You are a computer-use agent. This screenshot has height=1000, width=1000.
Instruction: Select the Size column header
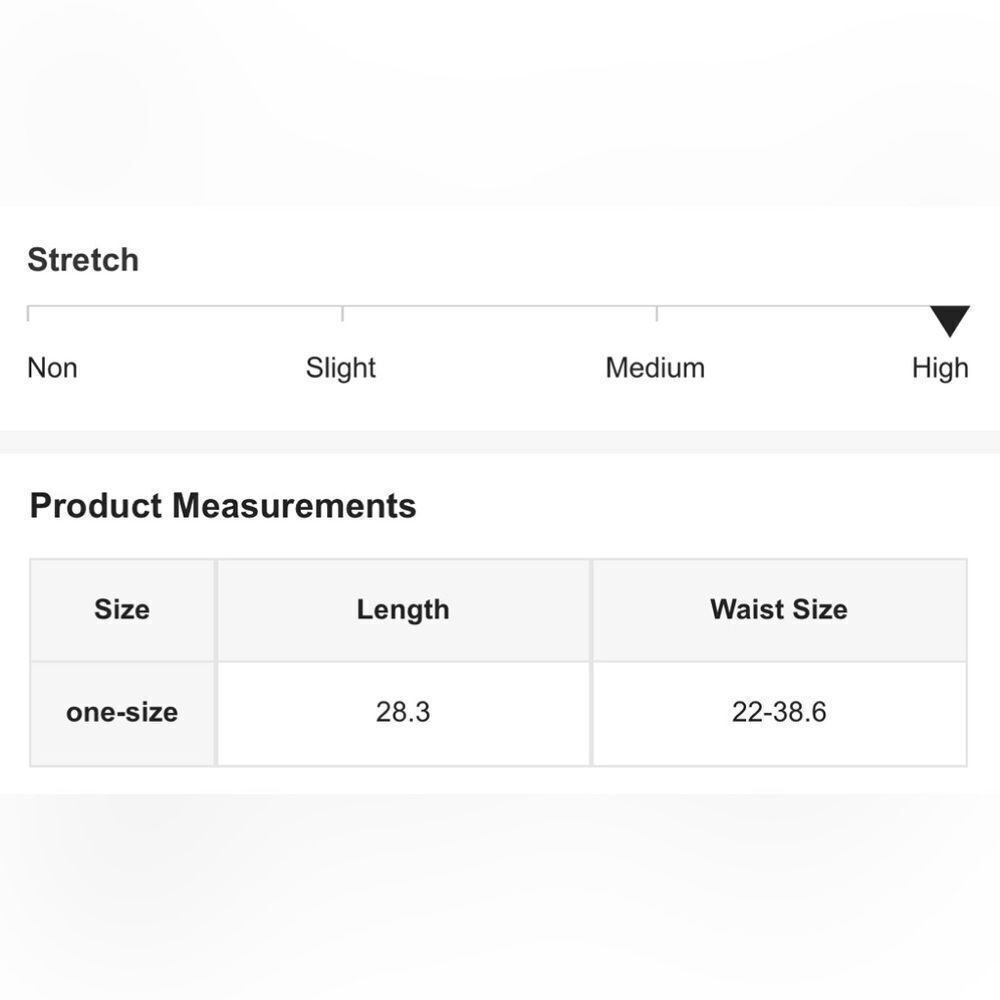click(x=122, y=610)
